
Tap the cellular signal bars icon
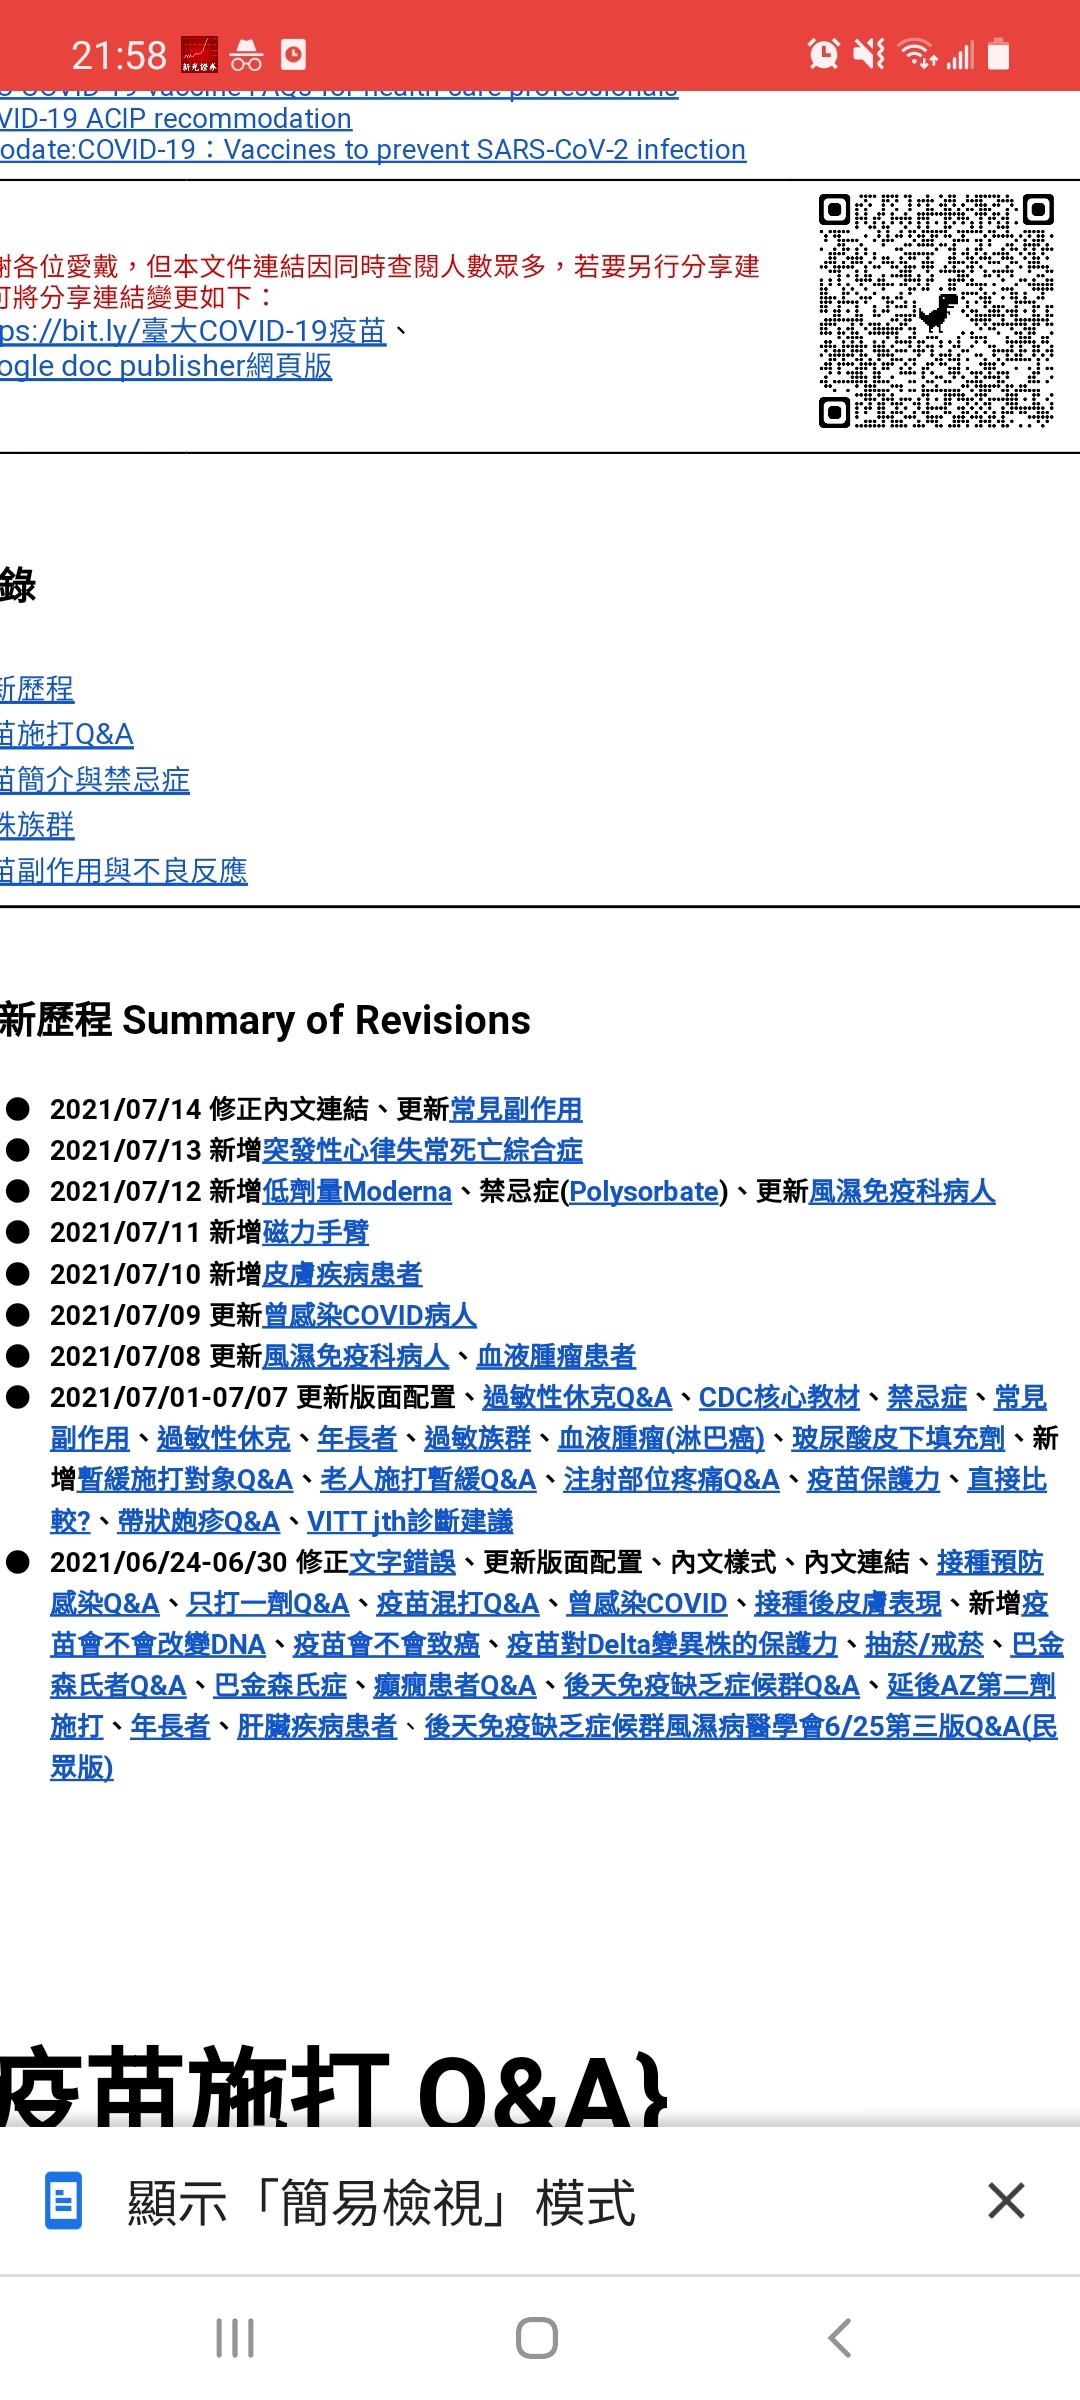(x=960, y=55)
